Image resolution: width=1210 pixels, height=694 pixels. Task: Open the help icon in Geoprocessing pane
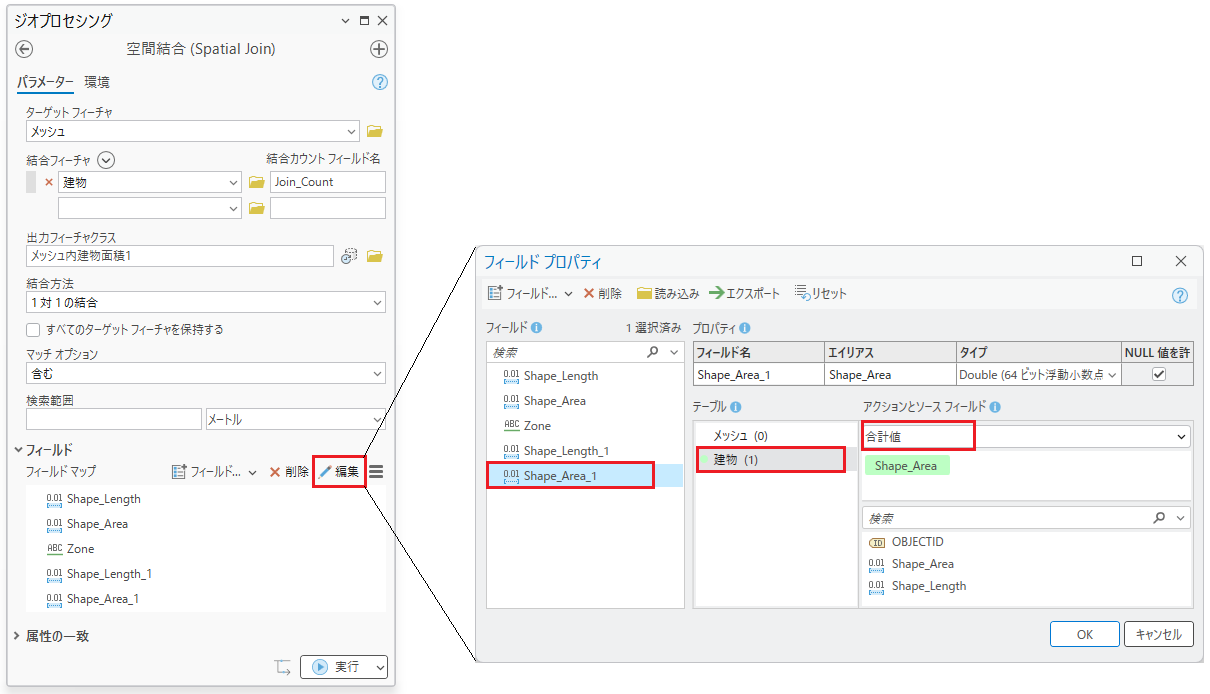coord(379,82)
